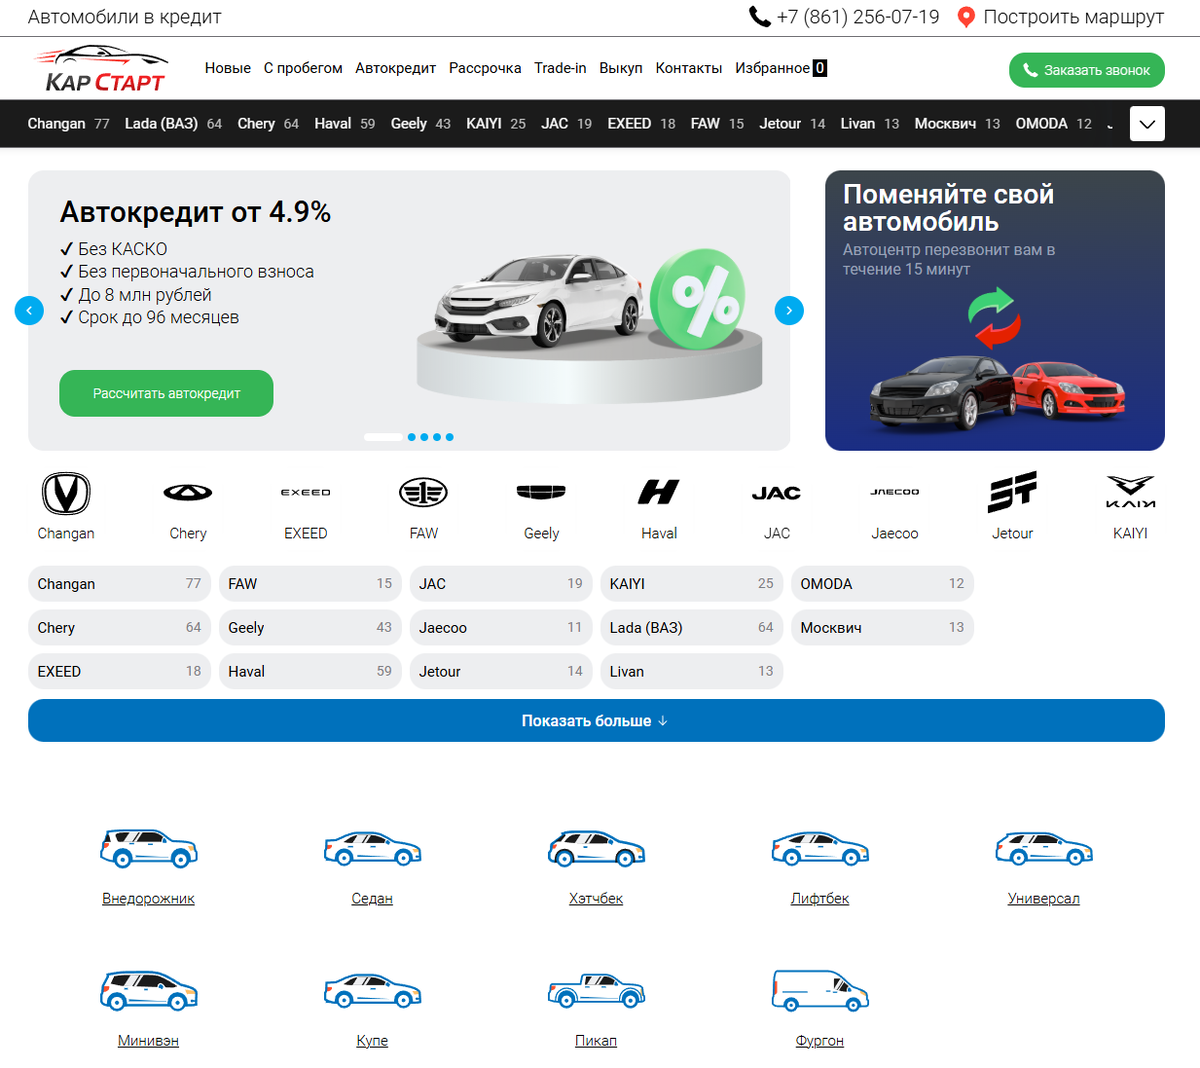Click the KAIYI 25 brand pill
The width and height of the screenshot is (1200, 1068).
click(x=692, y=584)
